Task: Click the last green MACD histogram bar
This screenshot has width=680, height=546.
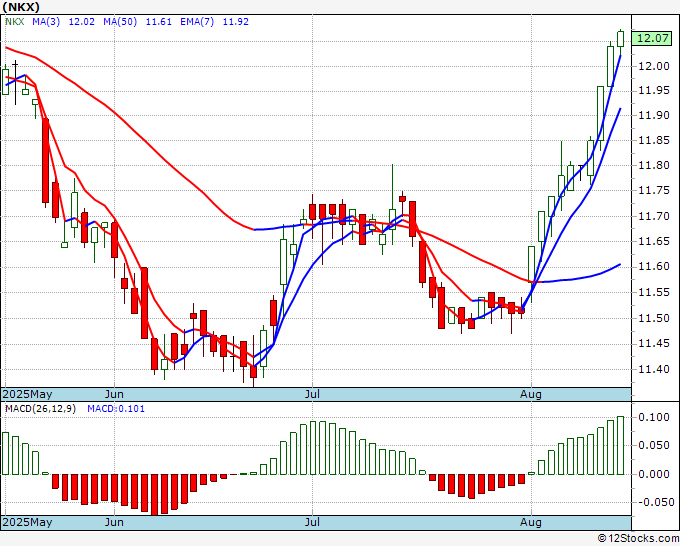Action: [621, 445]
